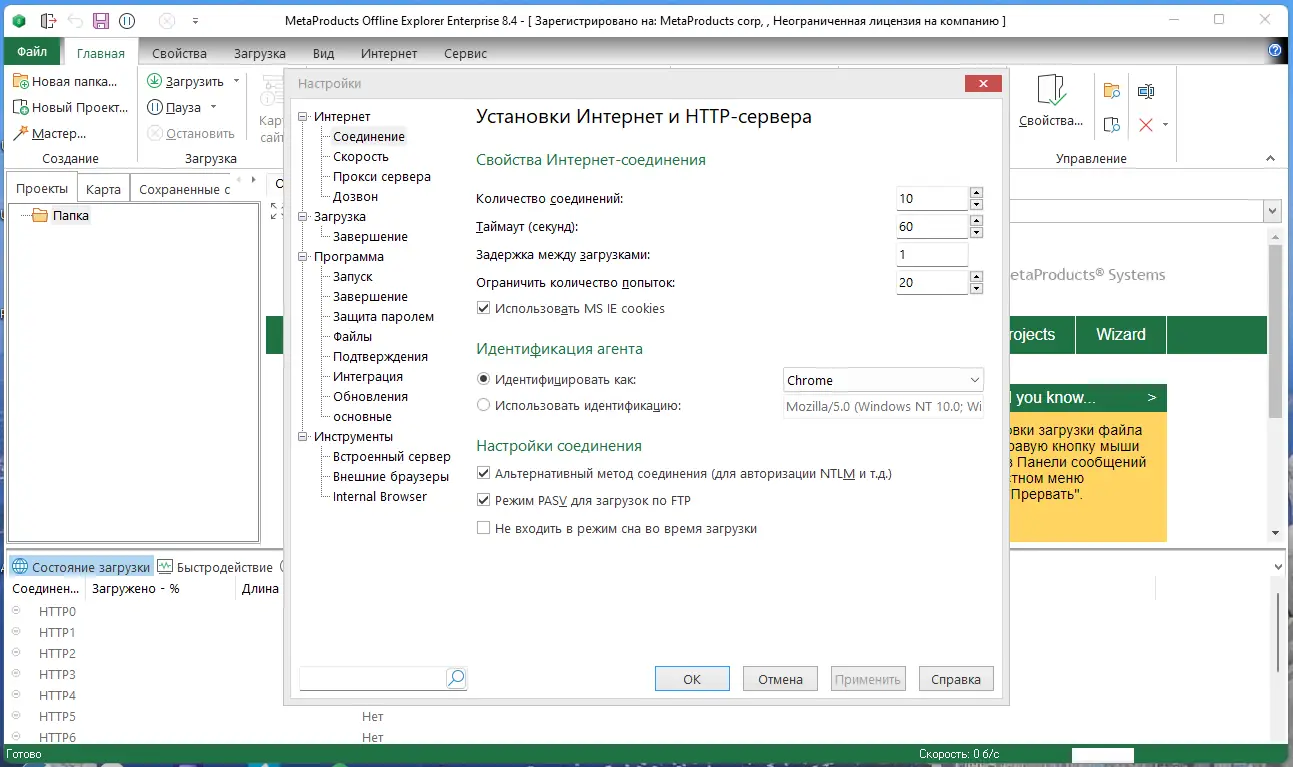Image resolution: width=1293 pixels, height=767 pixels.
Task: Collapse the Инструменты tree node
Action: click(304, 437)
